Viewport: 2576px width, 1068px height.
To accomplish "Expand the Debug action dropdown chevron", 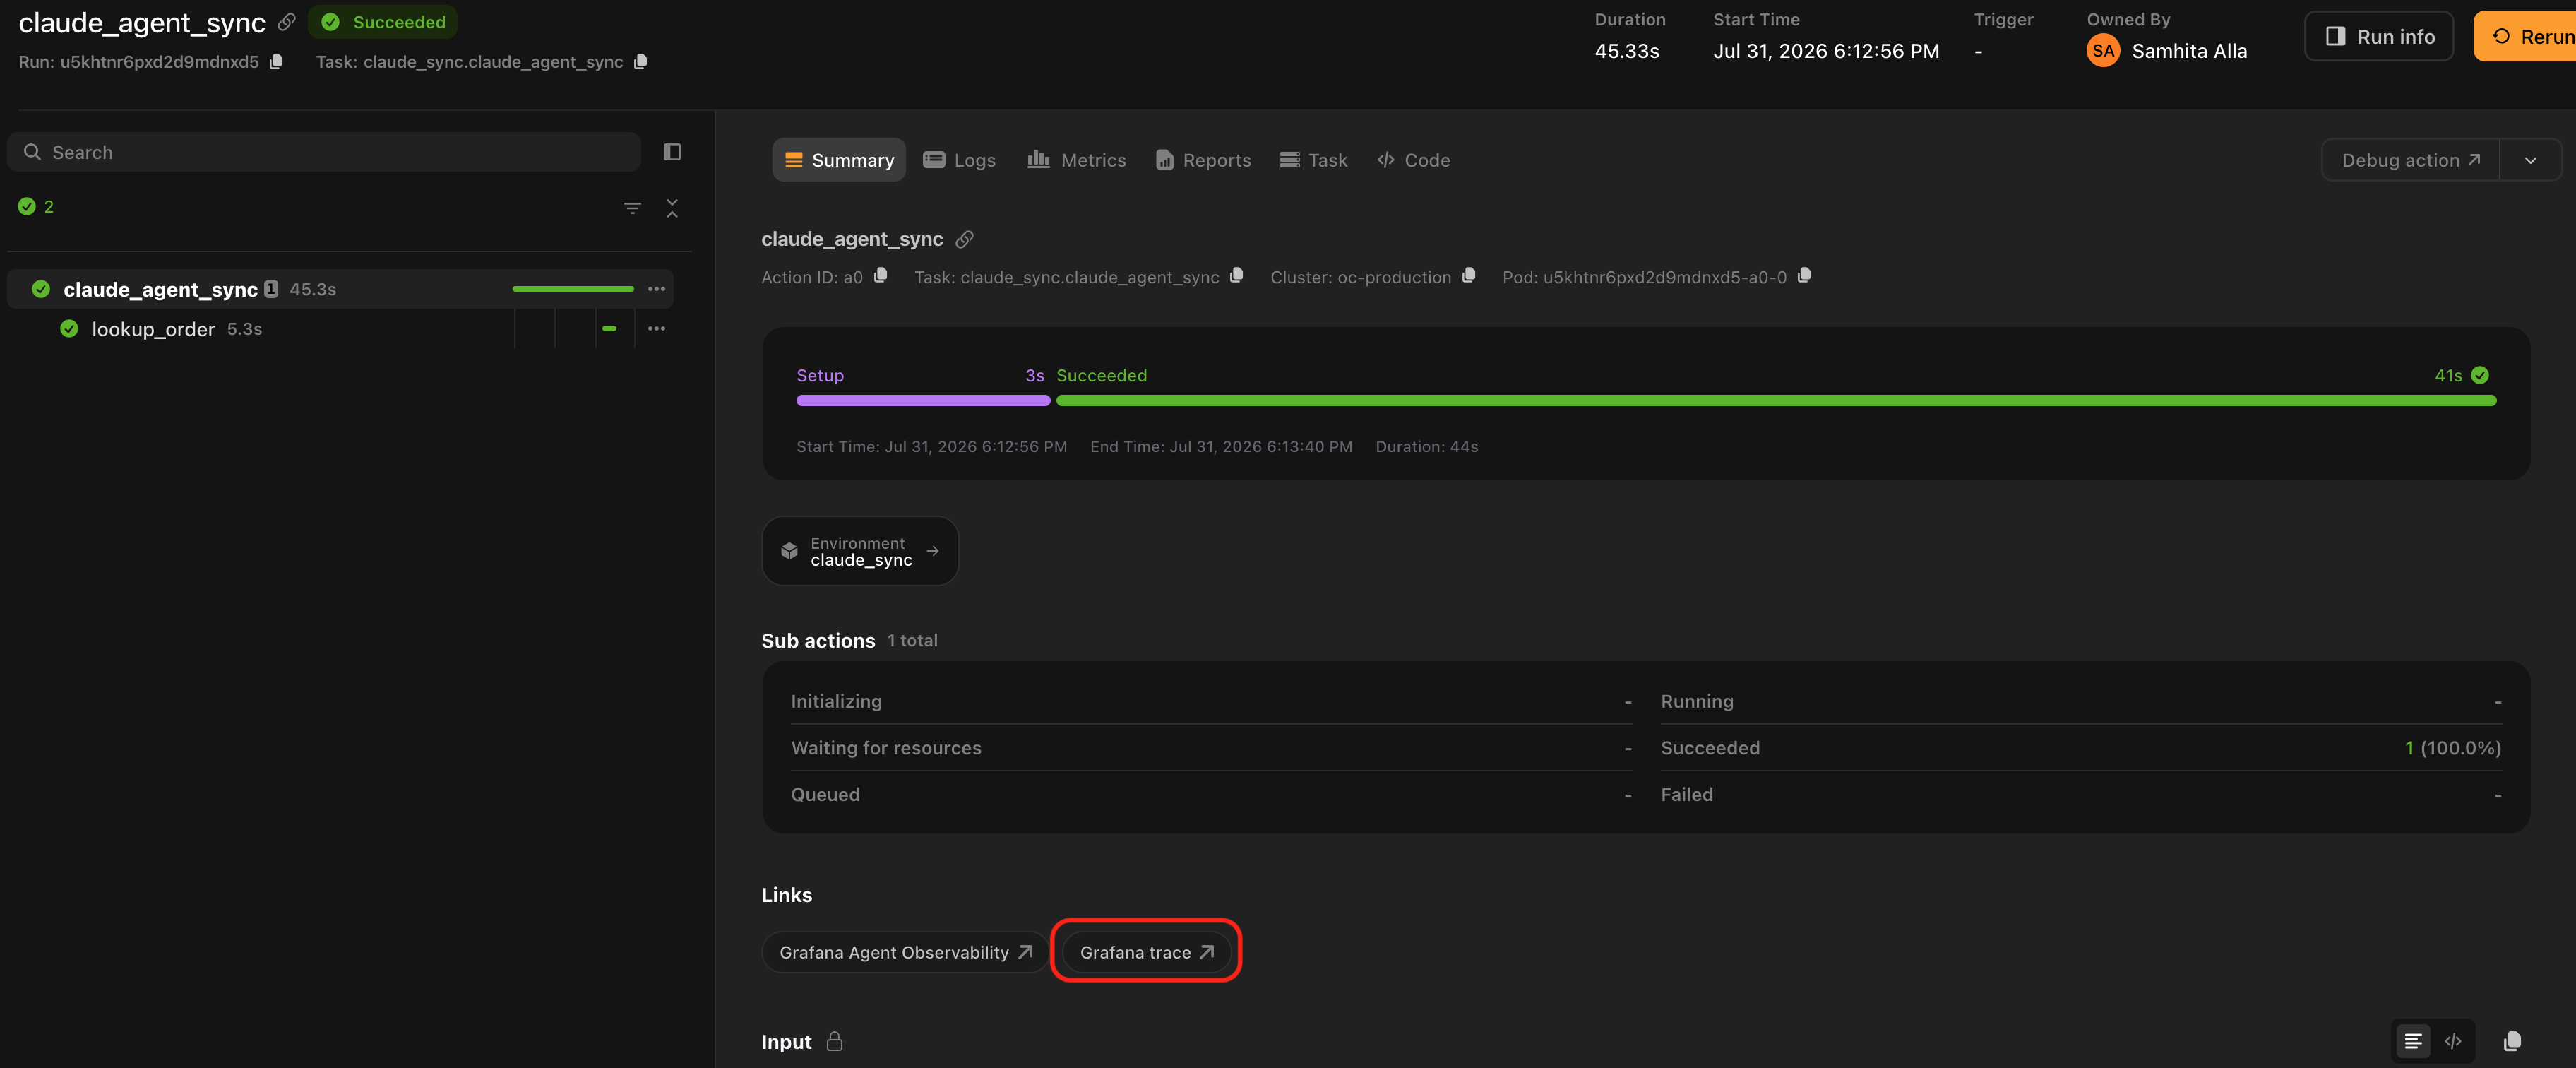I will click(2530, 160).
